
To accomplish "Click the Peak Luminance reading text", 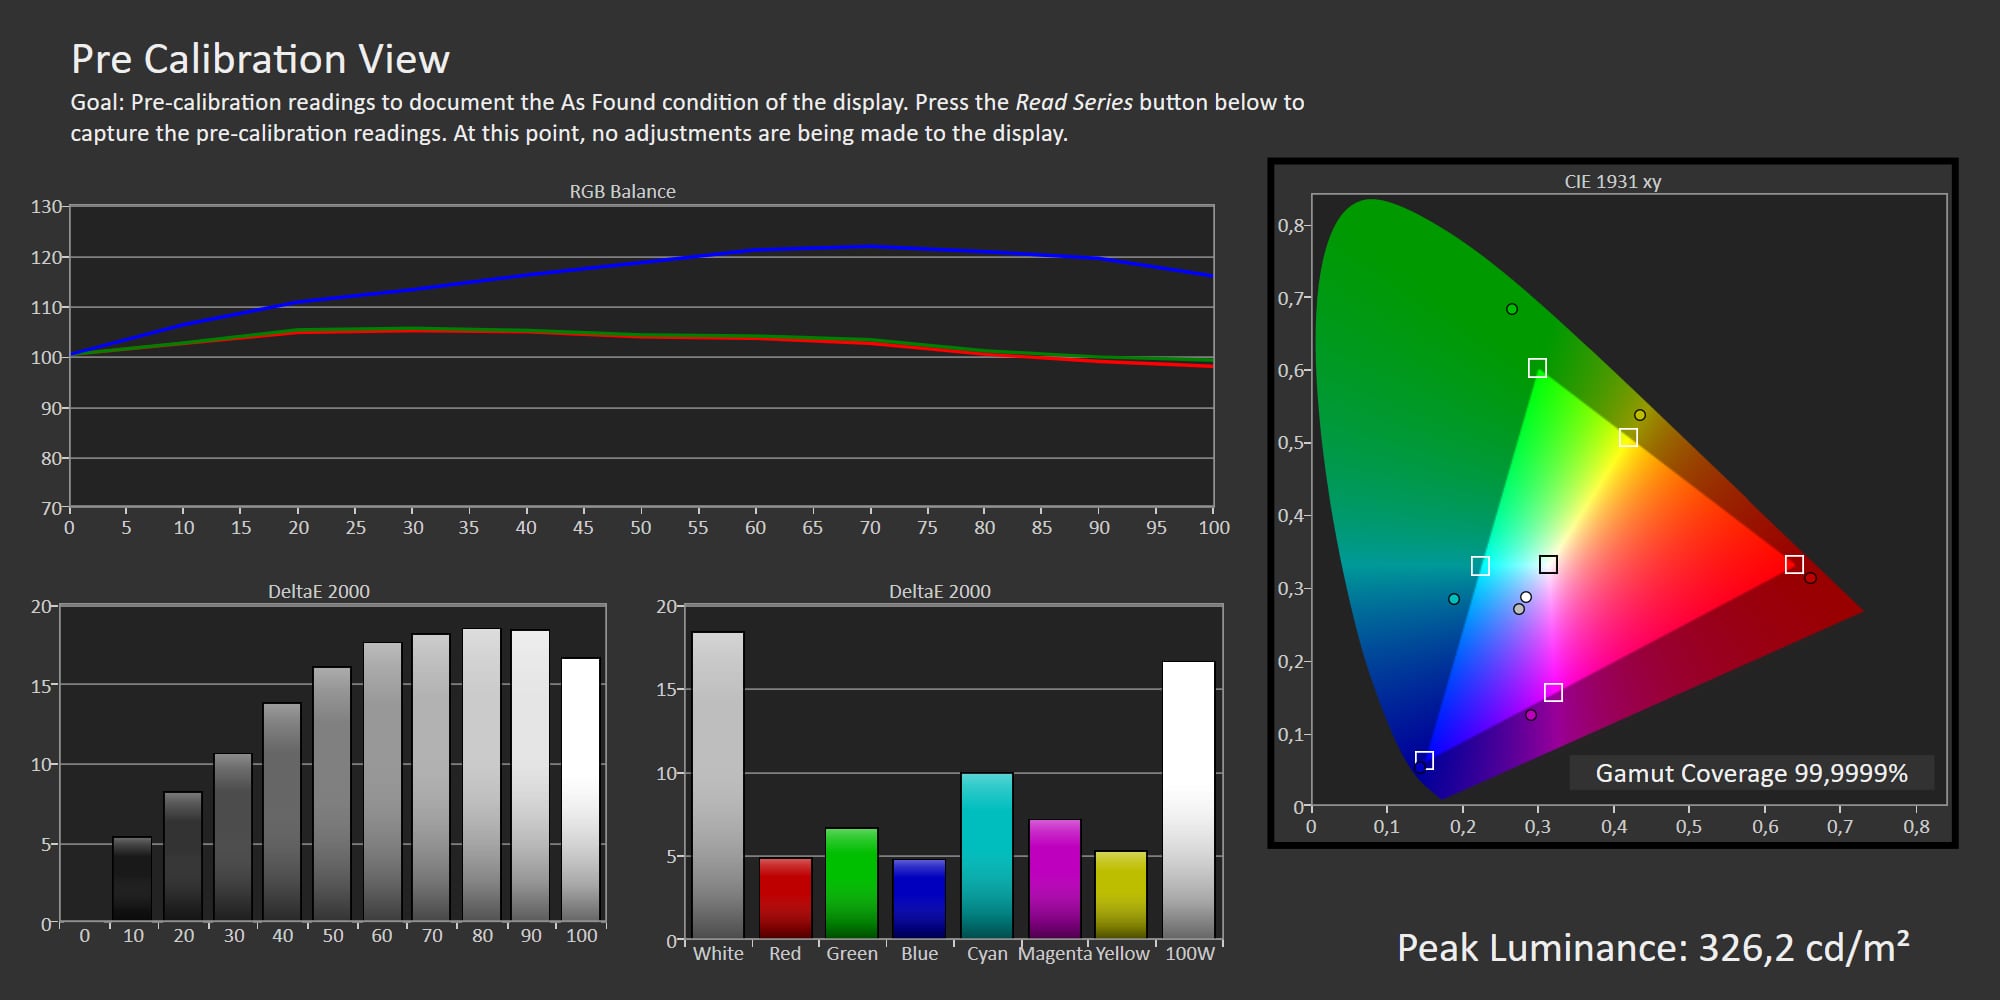I will tap(1652, 948).
